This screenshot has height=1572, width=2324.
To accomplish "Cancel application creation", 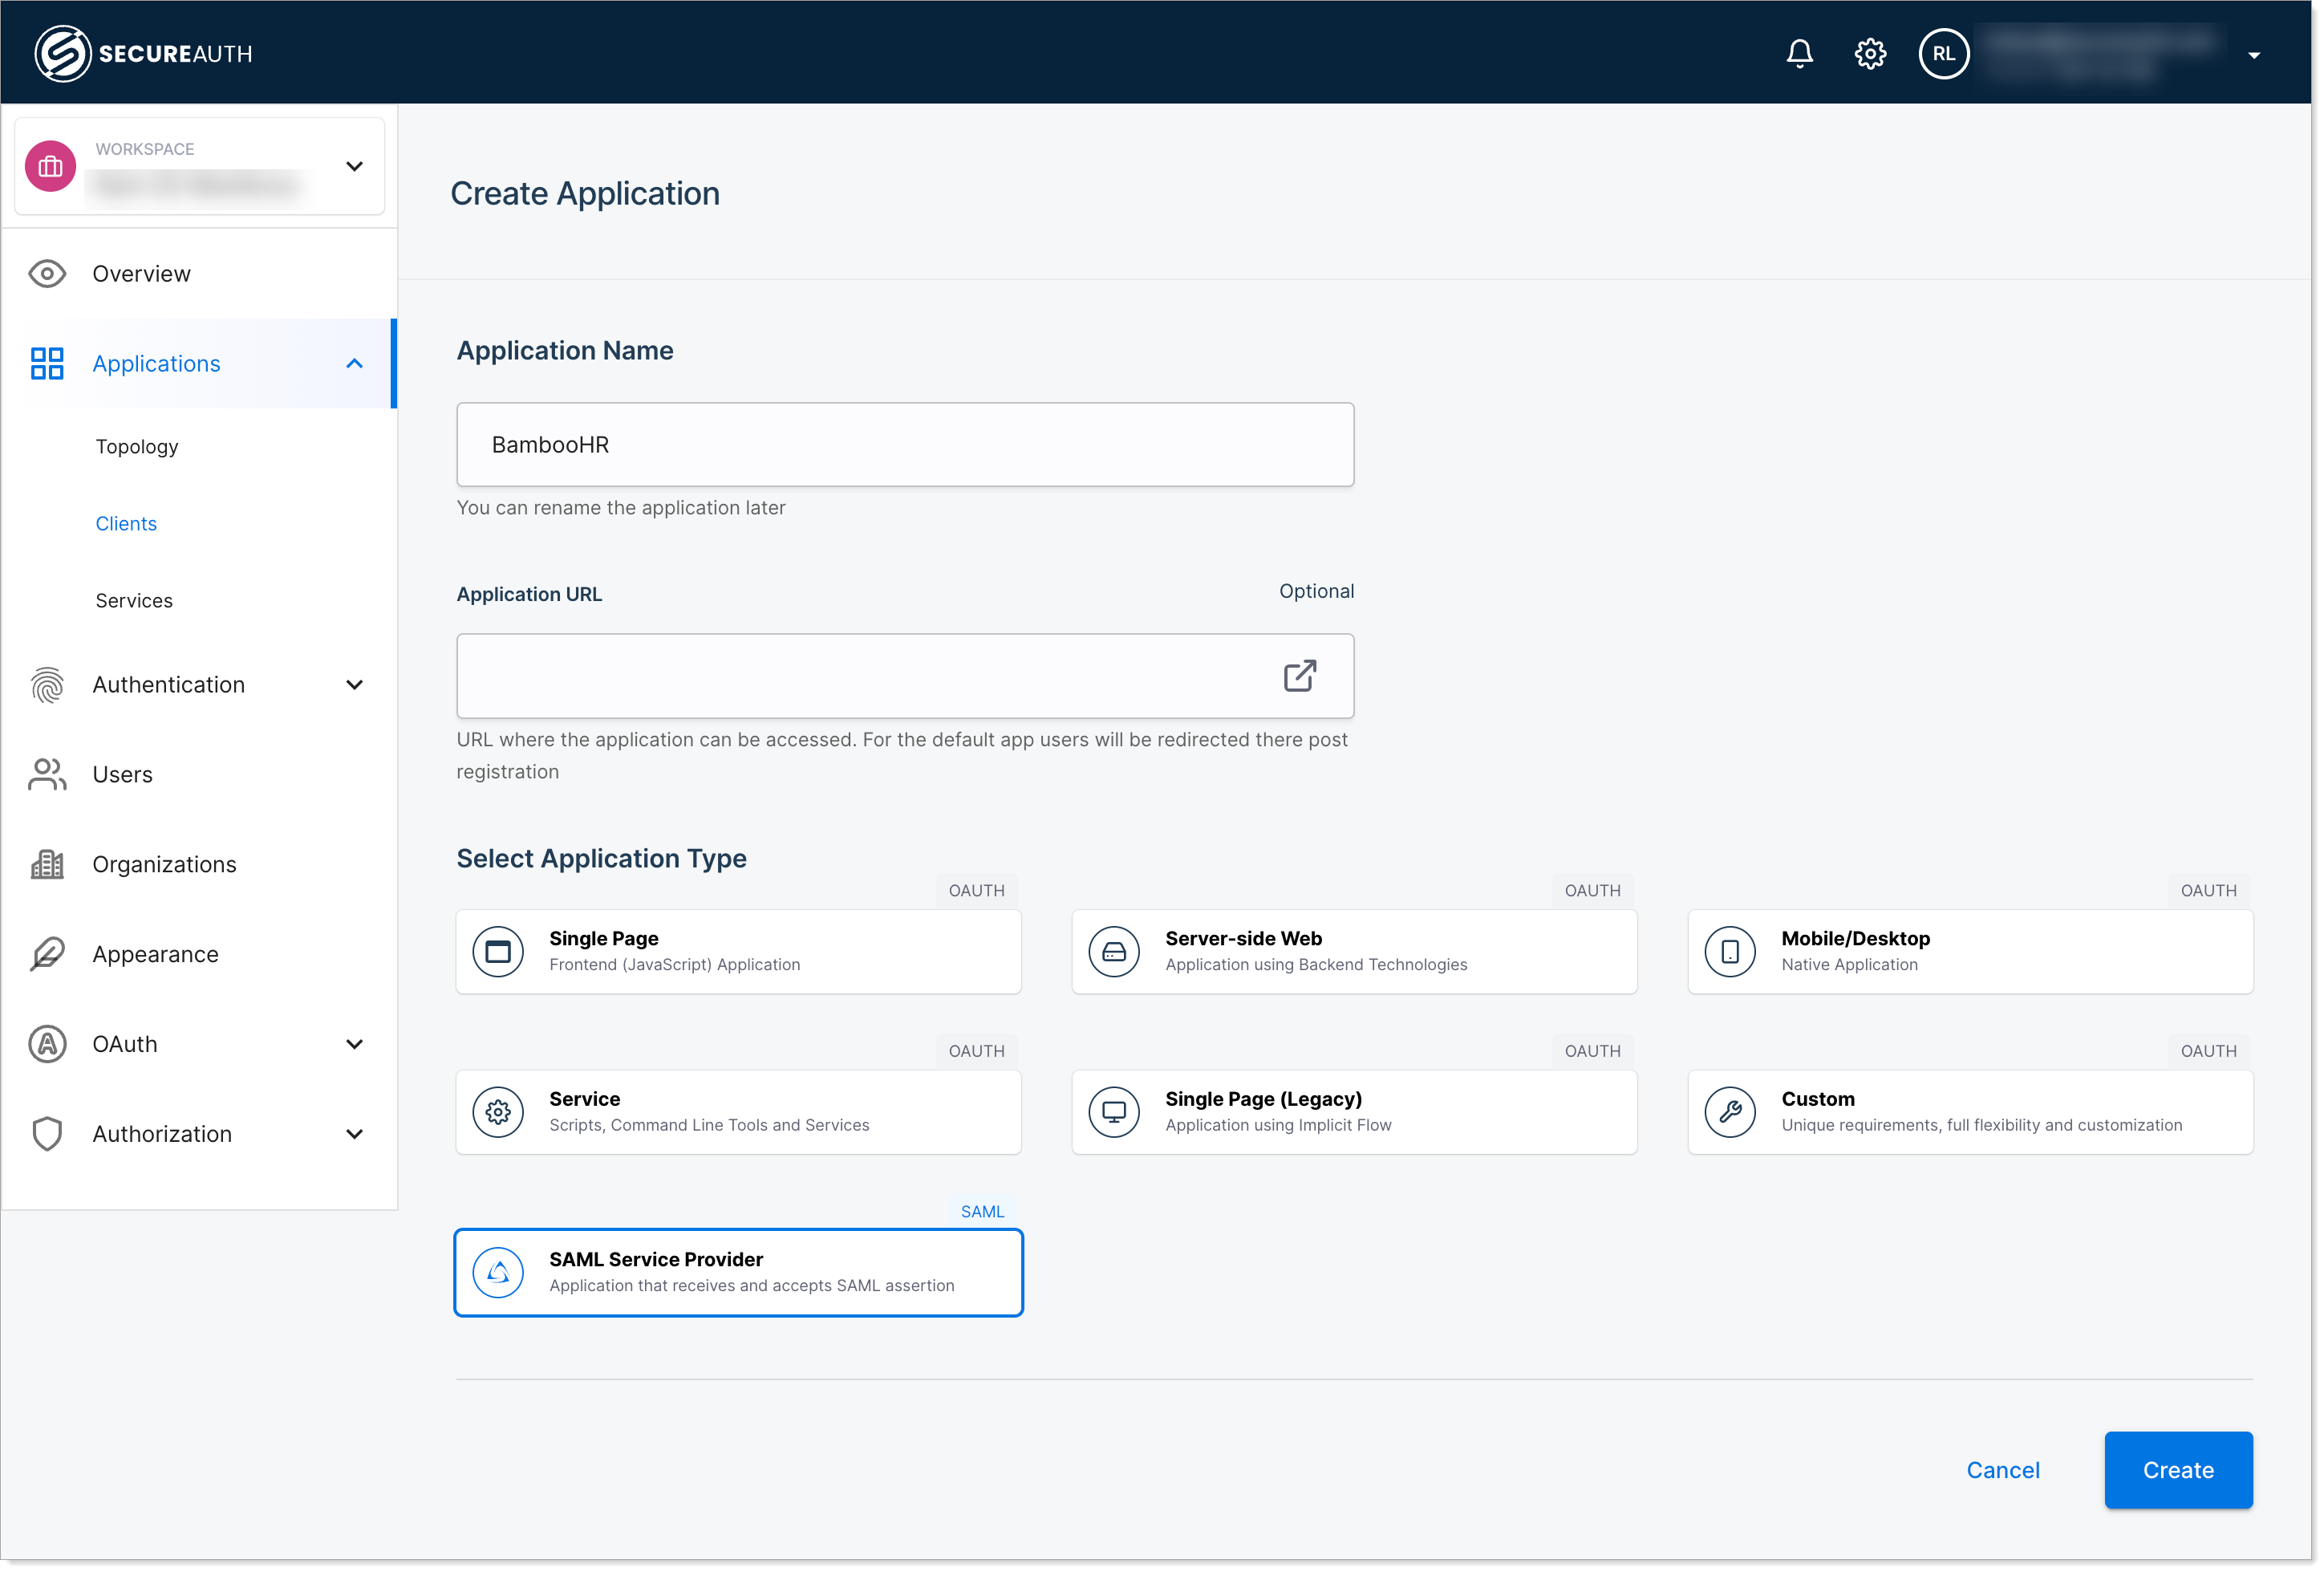I will pos(2002,1469).
